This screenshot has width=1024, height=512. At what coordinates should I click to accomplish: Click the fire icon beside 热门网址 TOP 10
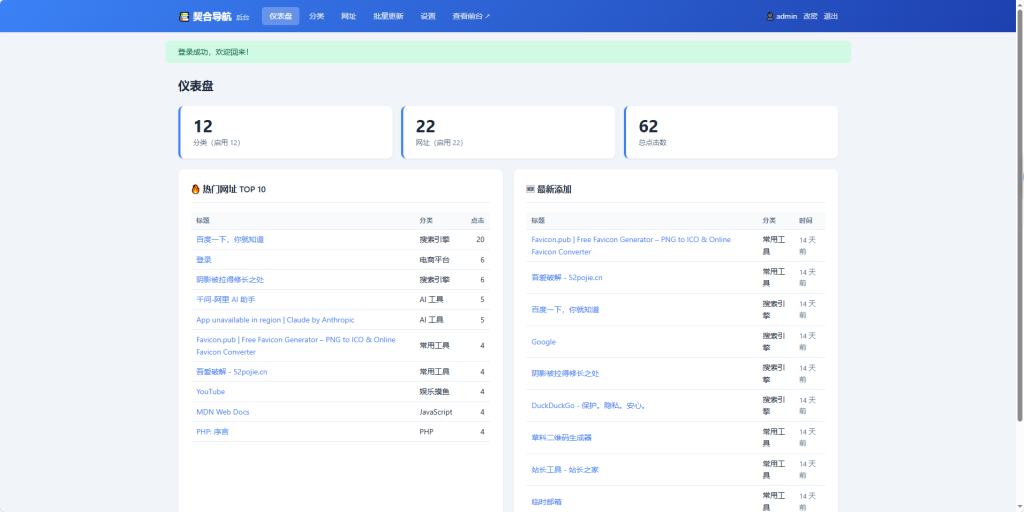195,189
